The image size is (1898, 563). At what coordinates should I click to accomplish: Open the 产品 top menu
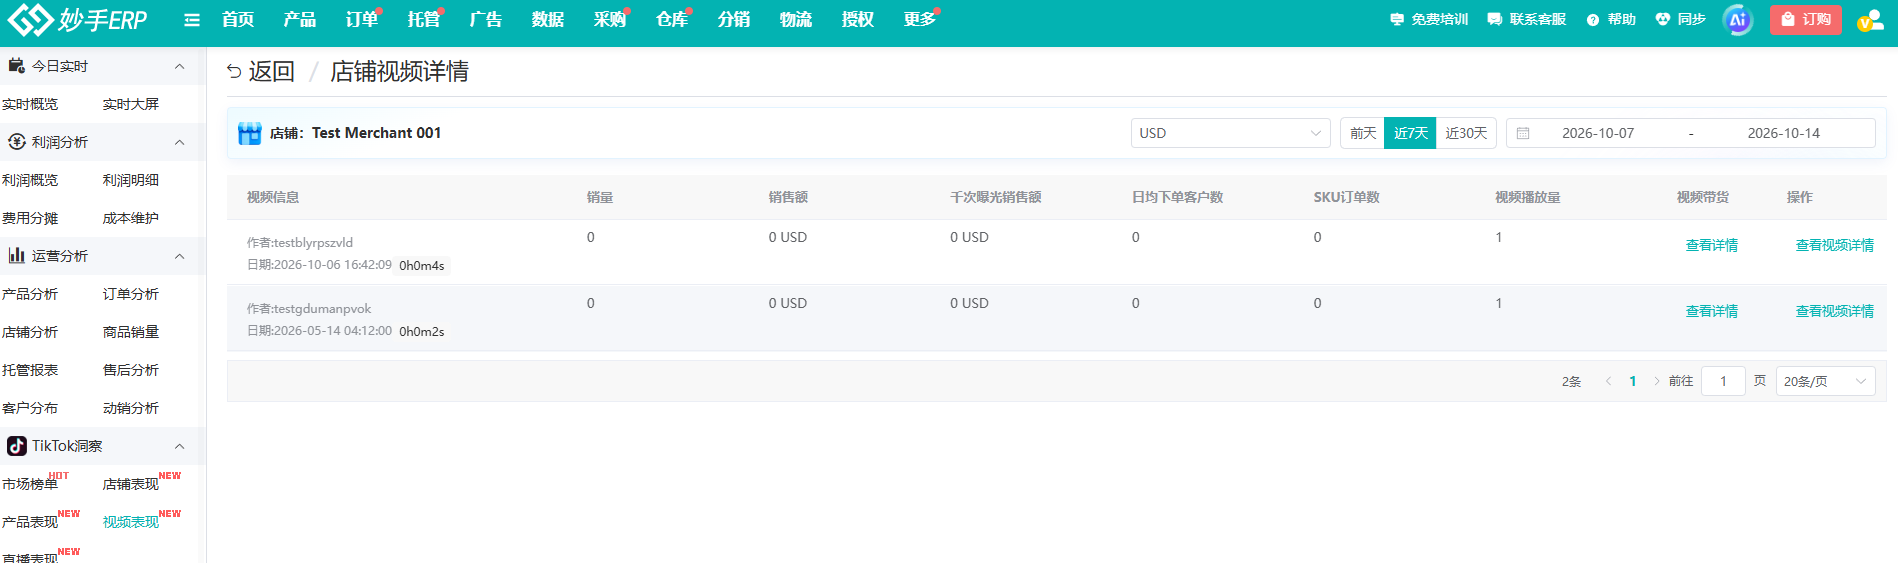tap(300, 20)
